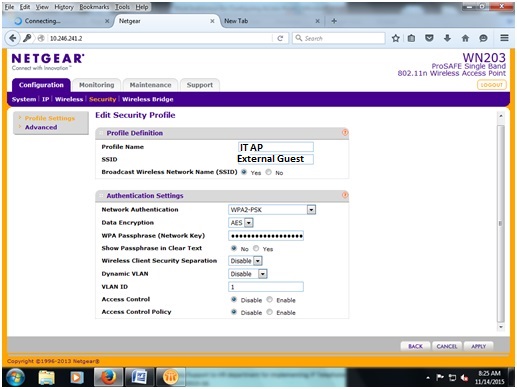Open the orange app taskbar icon
Viewport: 517px width, 389px height.
point(170,378)
